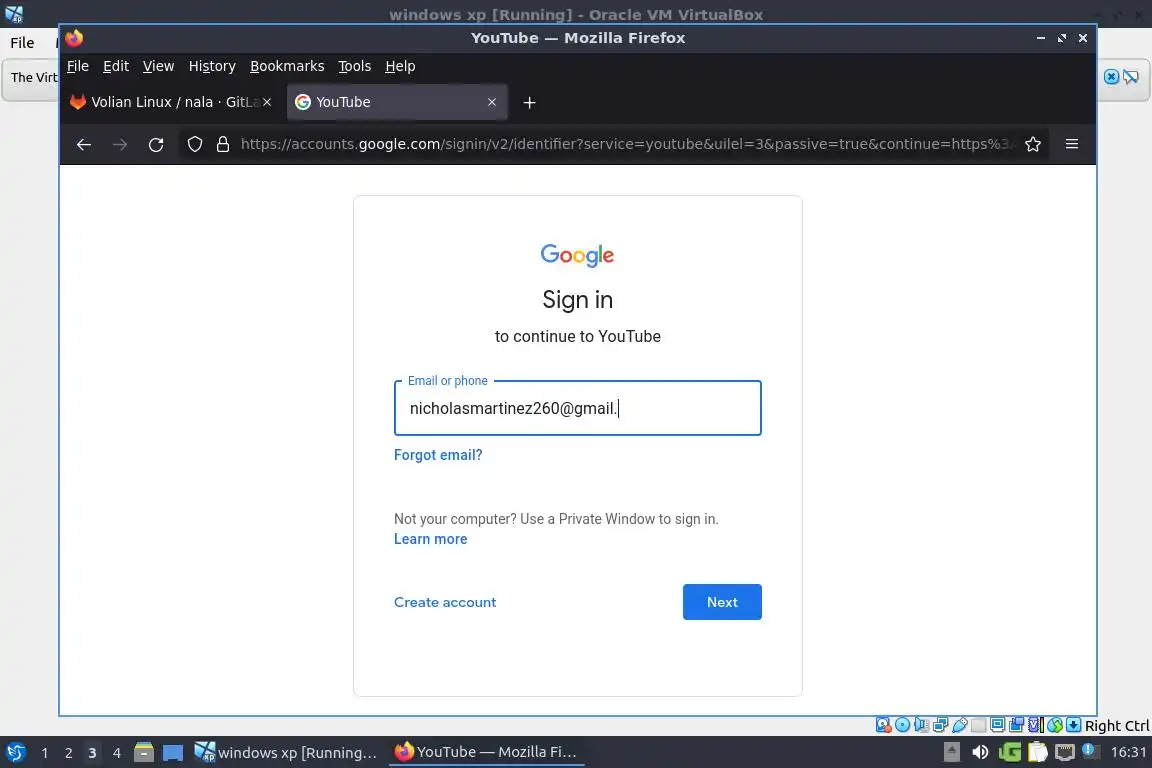The width and height of the screenshot is (1152, 768).
Task: Click the Right Ctrl host key label
Action: pyautogui.click(x=1117, y=725)
